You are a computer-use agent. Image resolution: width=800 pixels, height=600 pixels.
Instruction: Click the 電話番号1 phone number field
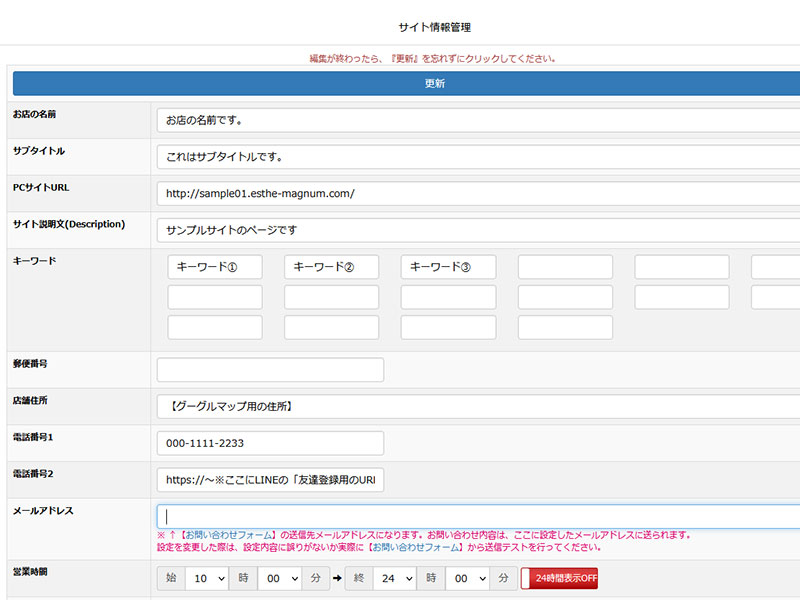(270, 442)
